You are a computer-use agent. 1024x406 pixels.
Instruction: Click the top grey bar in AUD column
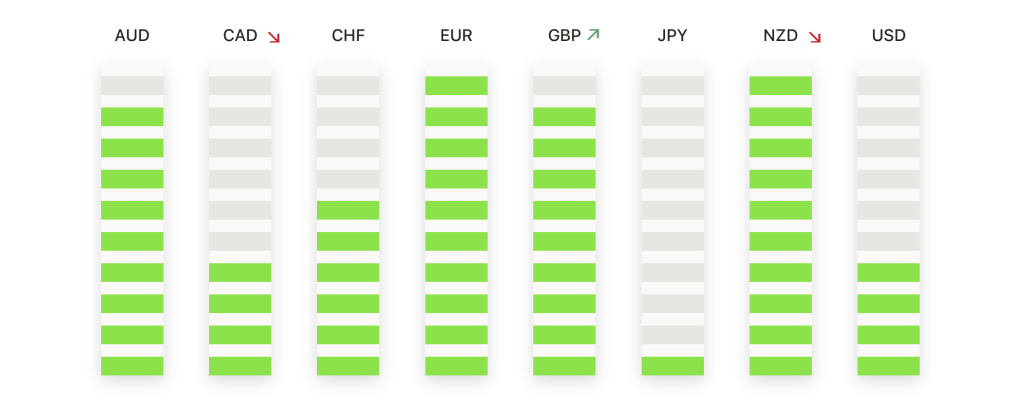point(132,86)
